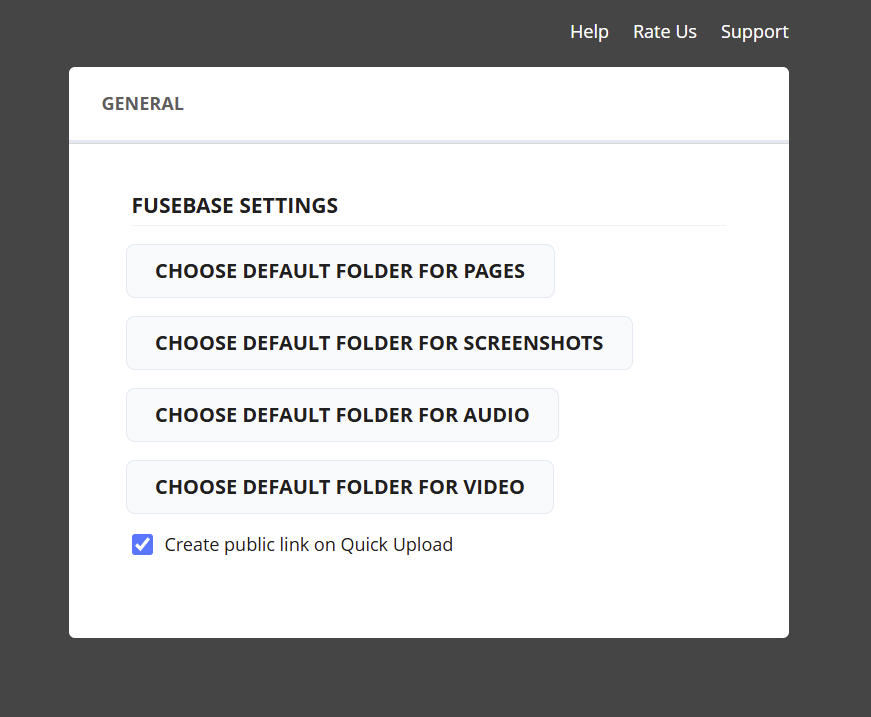This screenshot has width=871, height=717.
Task: Select the GENERAL section header tab
Action: click(143, 104)
